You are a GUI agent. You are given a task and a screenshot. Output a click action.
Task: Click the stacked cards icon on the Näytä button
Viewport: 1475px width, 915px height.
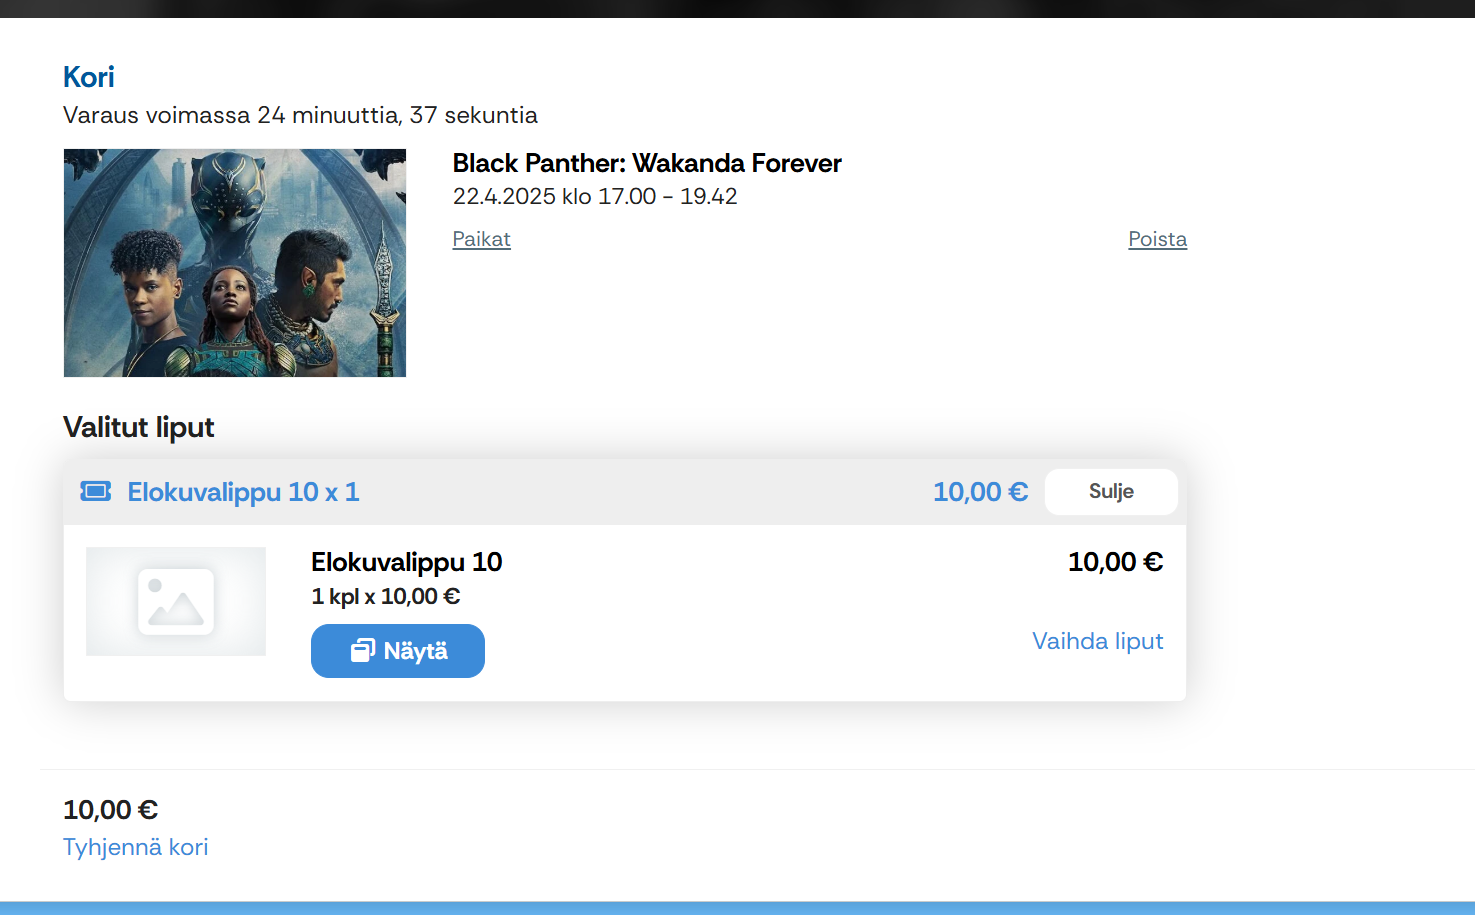(x=362, y=651)
